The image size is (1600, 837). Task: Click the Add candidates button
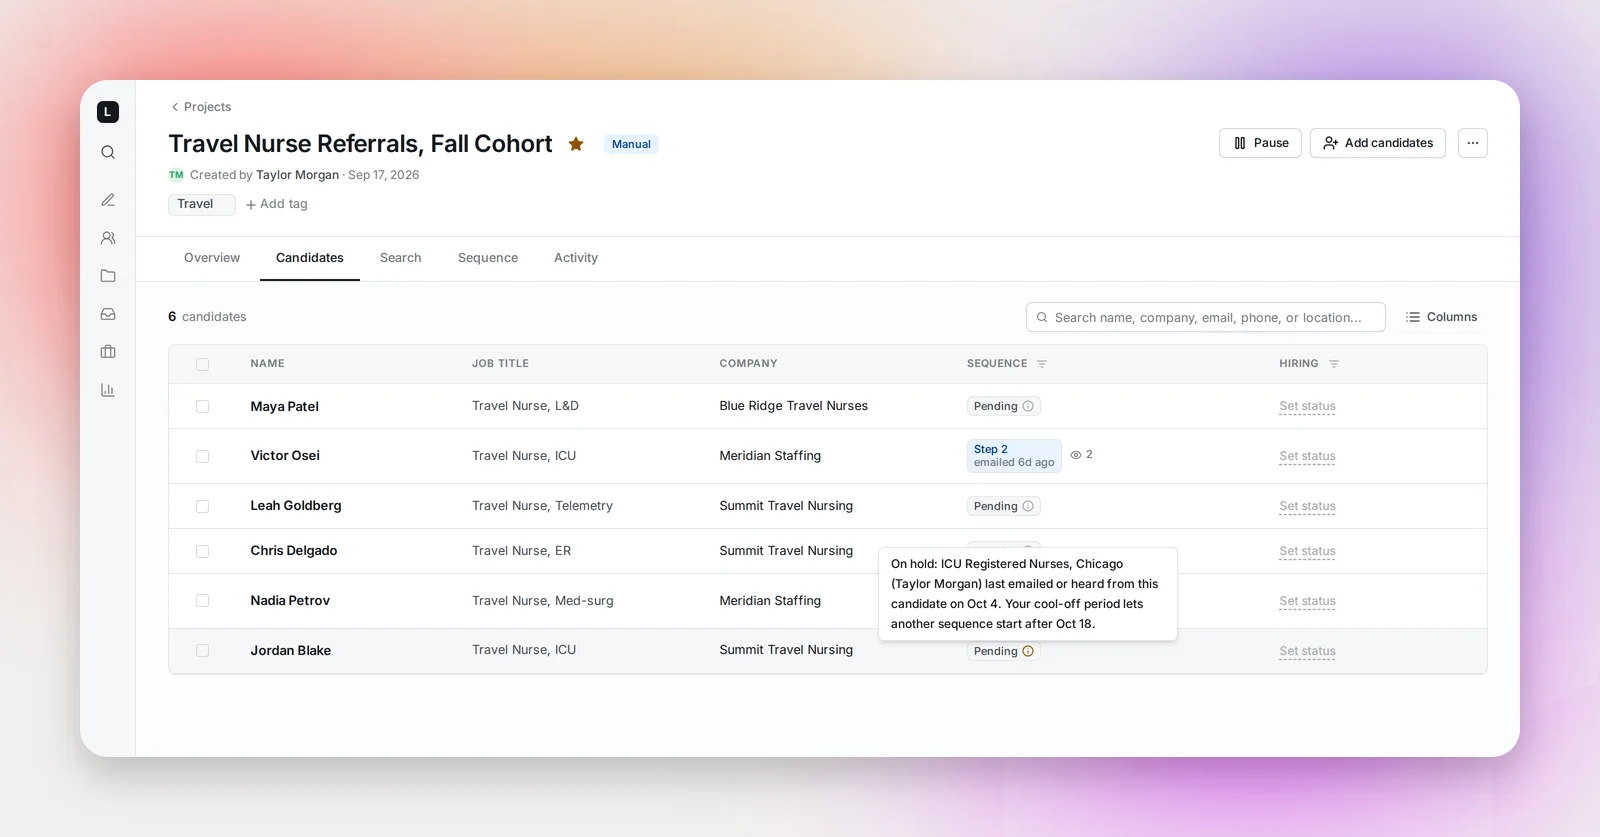1378,143
